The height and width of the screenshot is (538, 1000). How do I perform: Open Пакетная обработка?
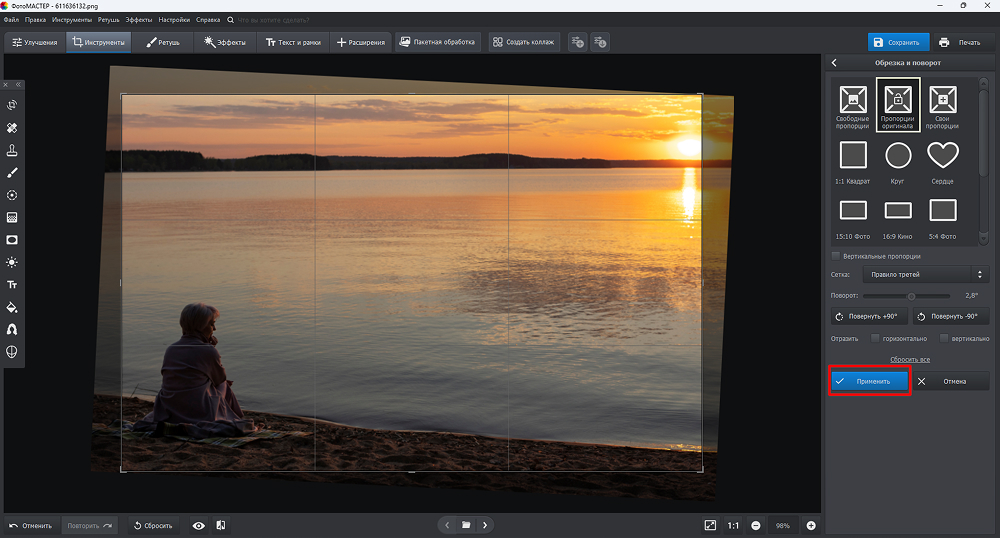click(x=438, y=42)
